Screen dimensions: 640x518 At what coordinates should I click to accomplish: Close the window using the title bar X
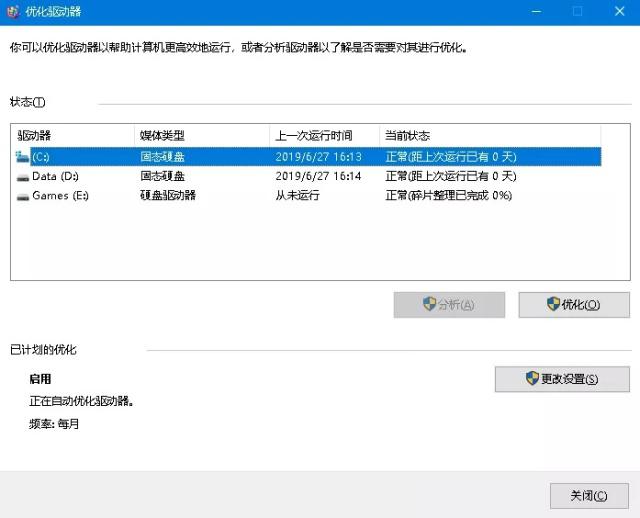point(620,11)
